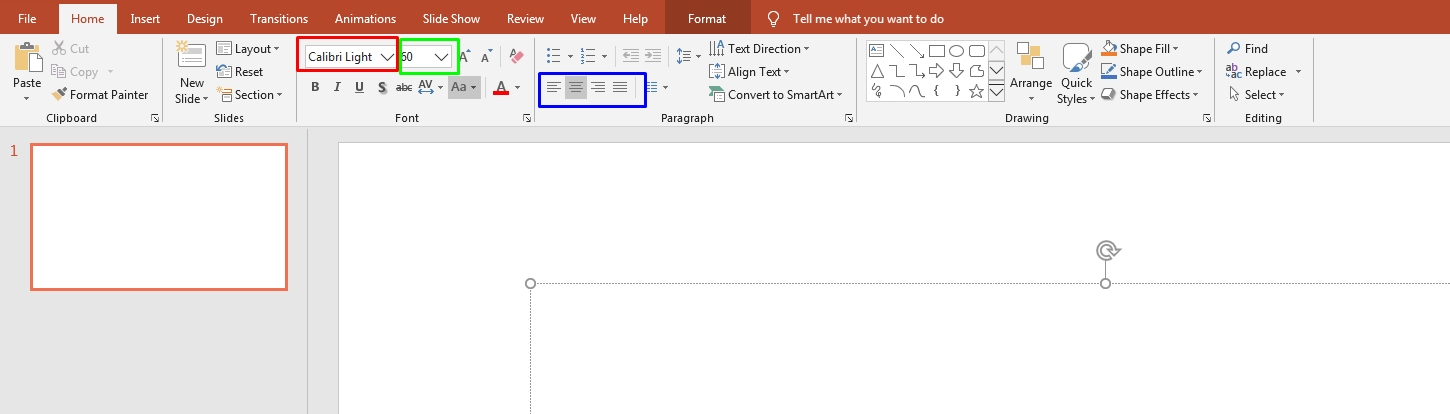
Task: Justify the text alignment
Action: (620, 88)
